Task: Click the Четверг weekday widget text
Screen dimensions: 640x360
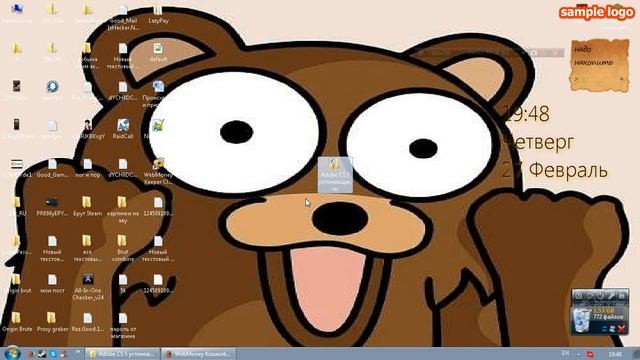Action: tap(538, 142)
